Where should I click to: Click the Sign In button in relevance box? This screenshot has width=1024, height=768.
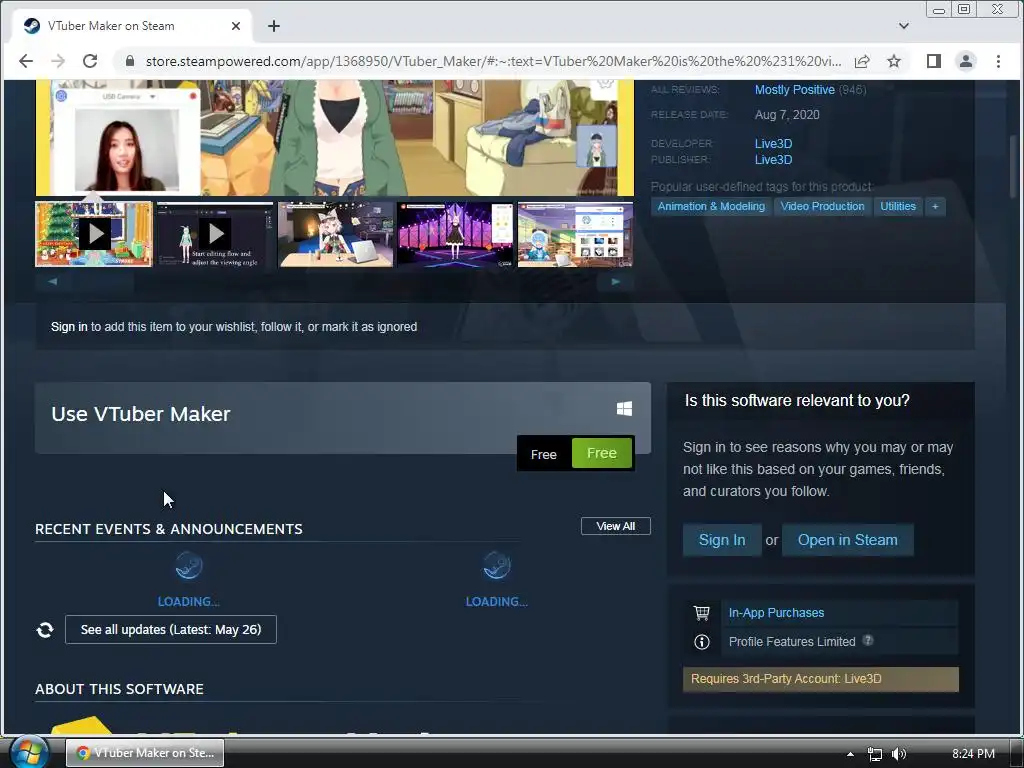point(722,540)
